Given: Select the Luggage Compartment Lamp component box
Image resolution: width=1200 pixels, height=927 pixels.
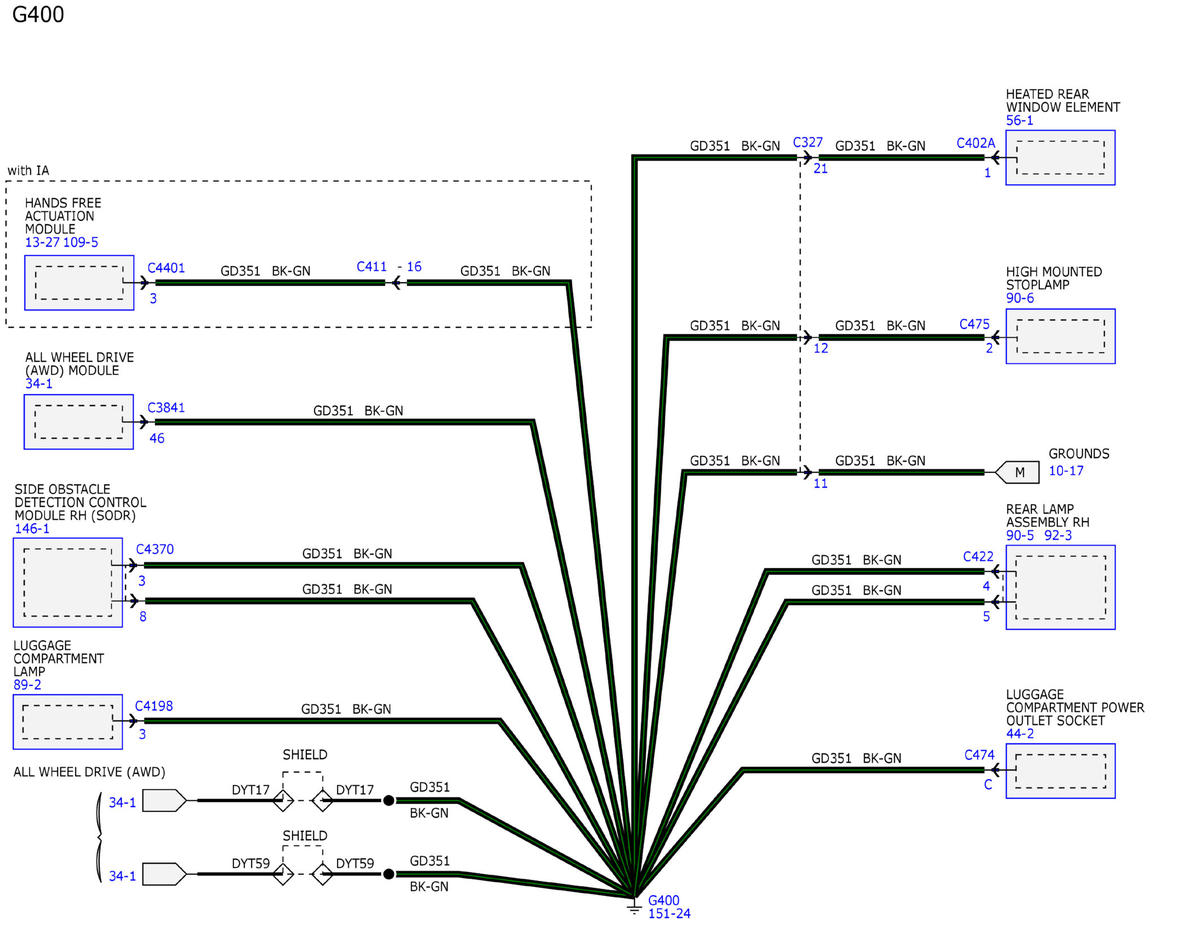Looking at the screenshot, I should (68, 721).
